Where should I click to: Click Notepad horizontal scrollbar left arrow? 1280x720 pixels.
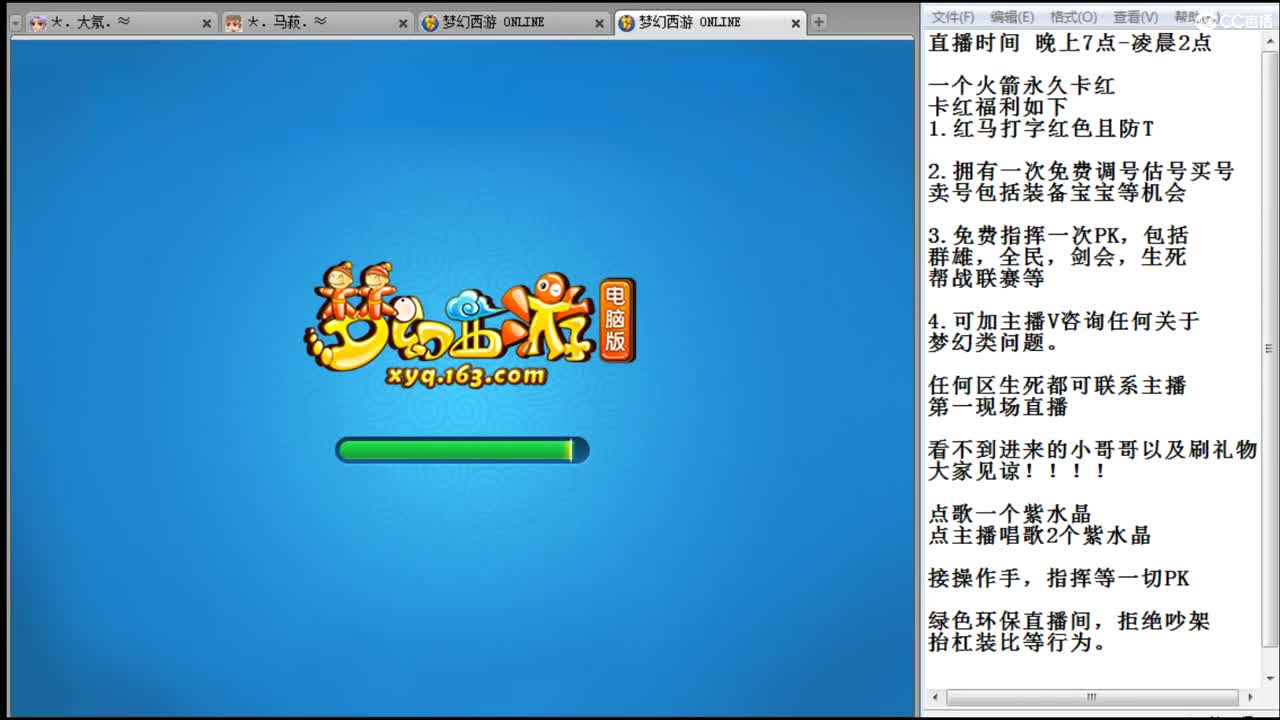936,697
